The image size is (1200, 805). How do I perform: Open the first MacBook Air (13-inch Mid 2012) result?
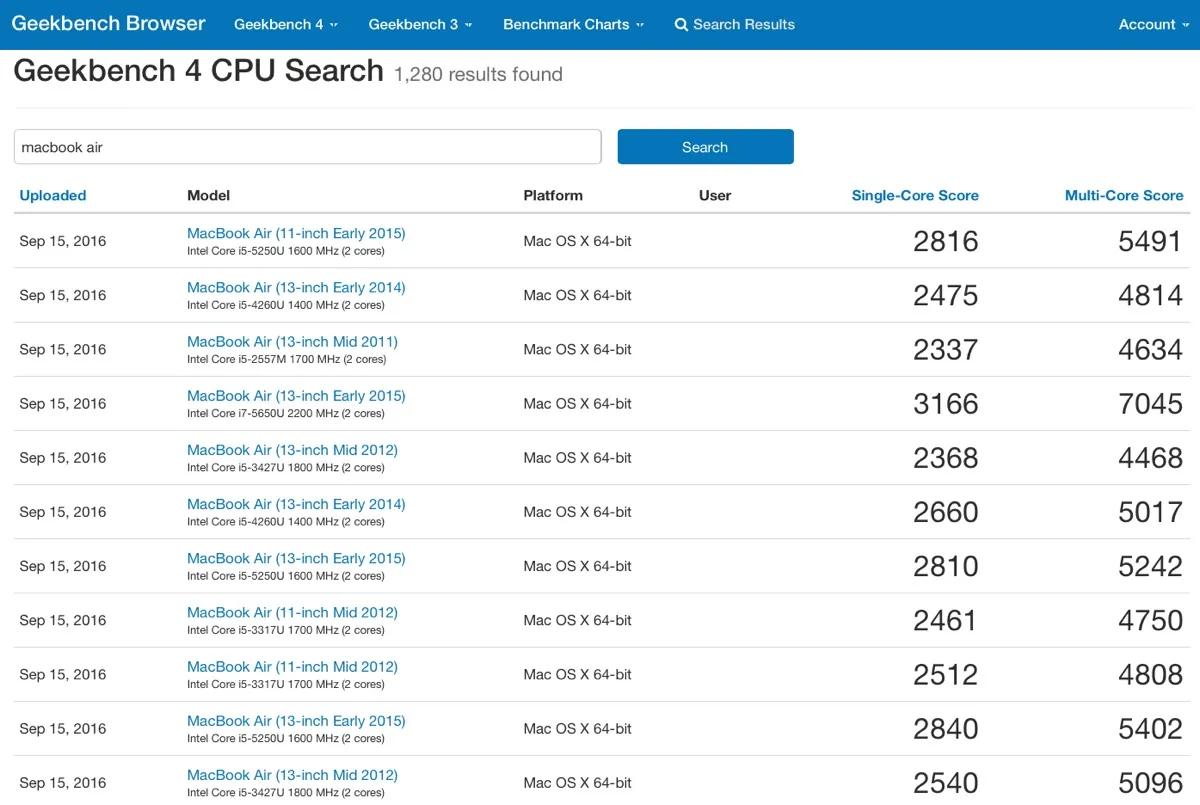point(292,450)
